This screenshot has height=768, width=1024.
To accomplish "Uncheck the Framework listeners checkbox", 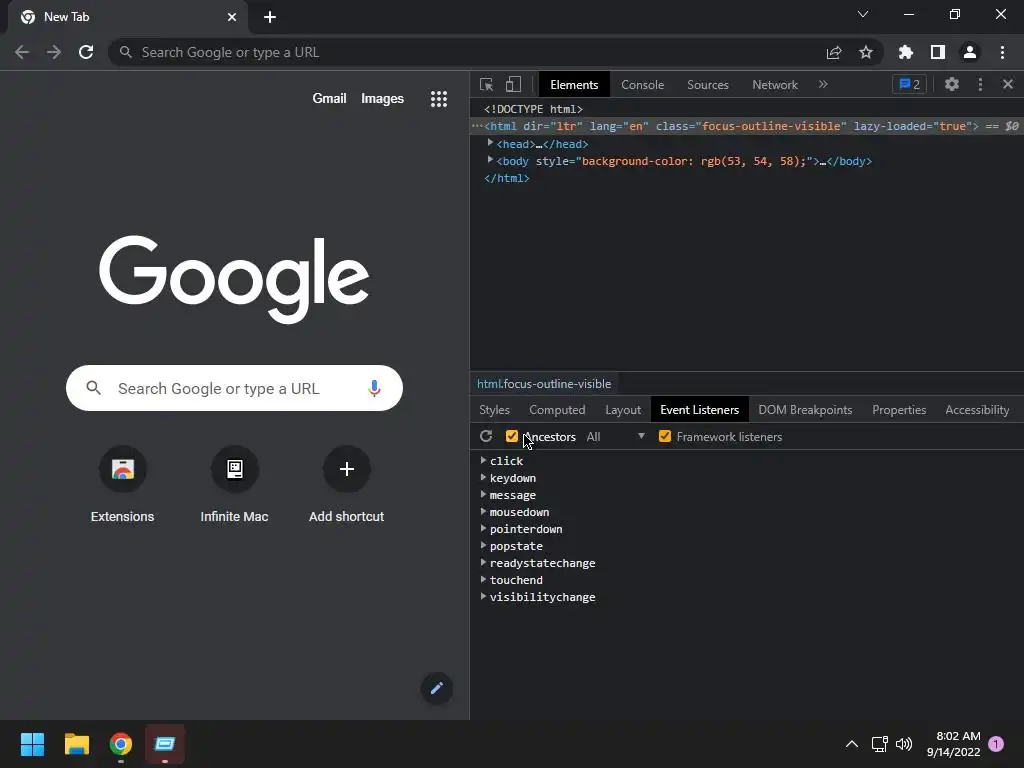I will pos(665,436).
